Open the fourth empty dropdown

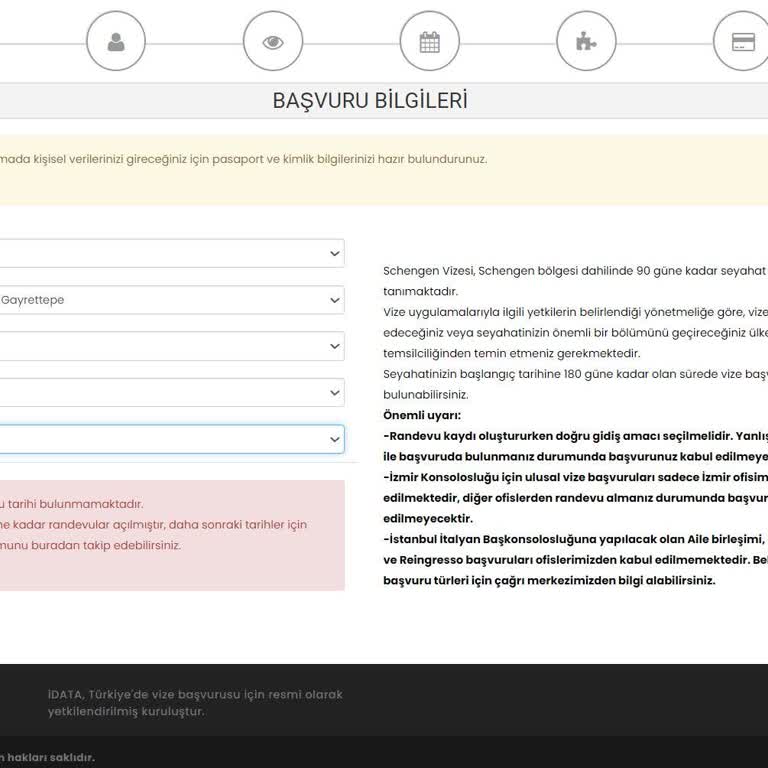point(171,392)
